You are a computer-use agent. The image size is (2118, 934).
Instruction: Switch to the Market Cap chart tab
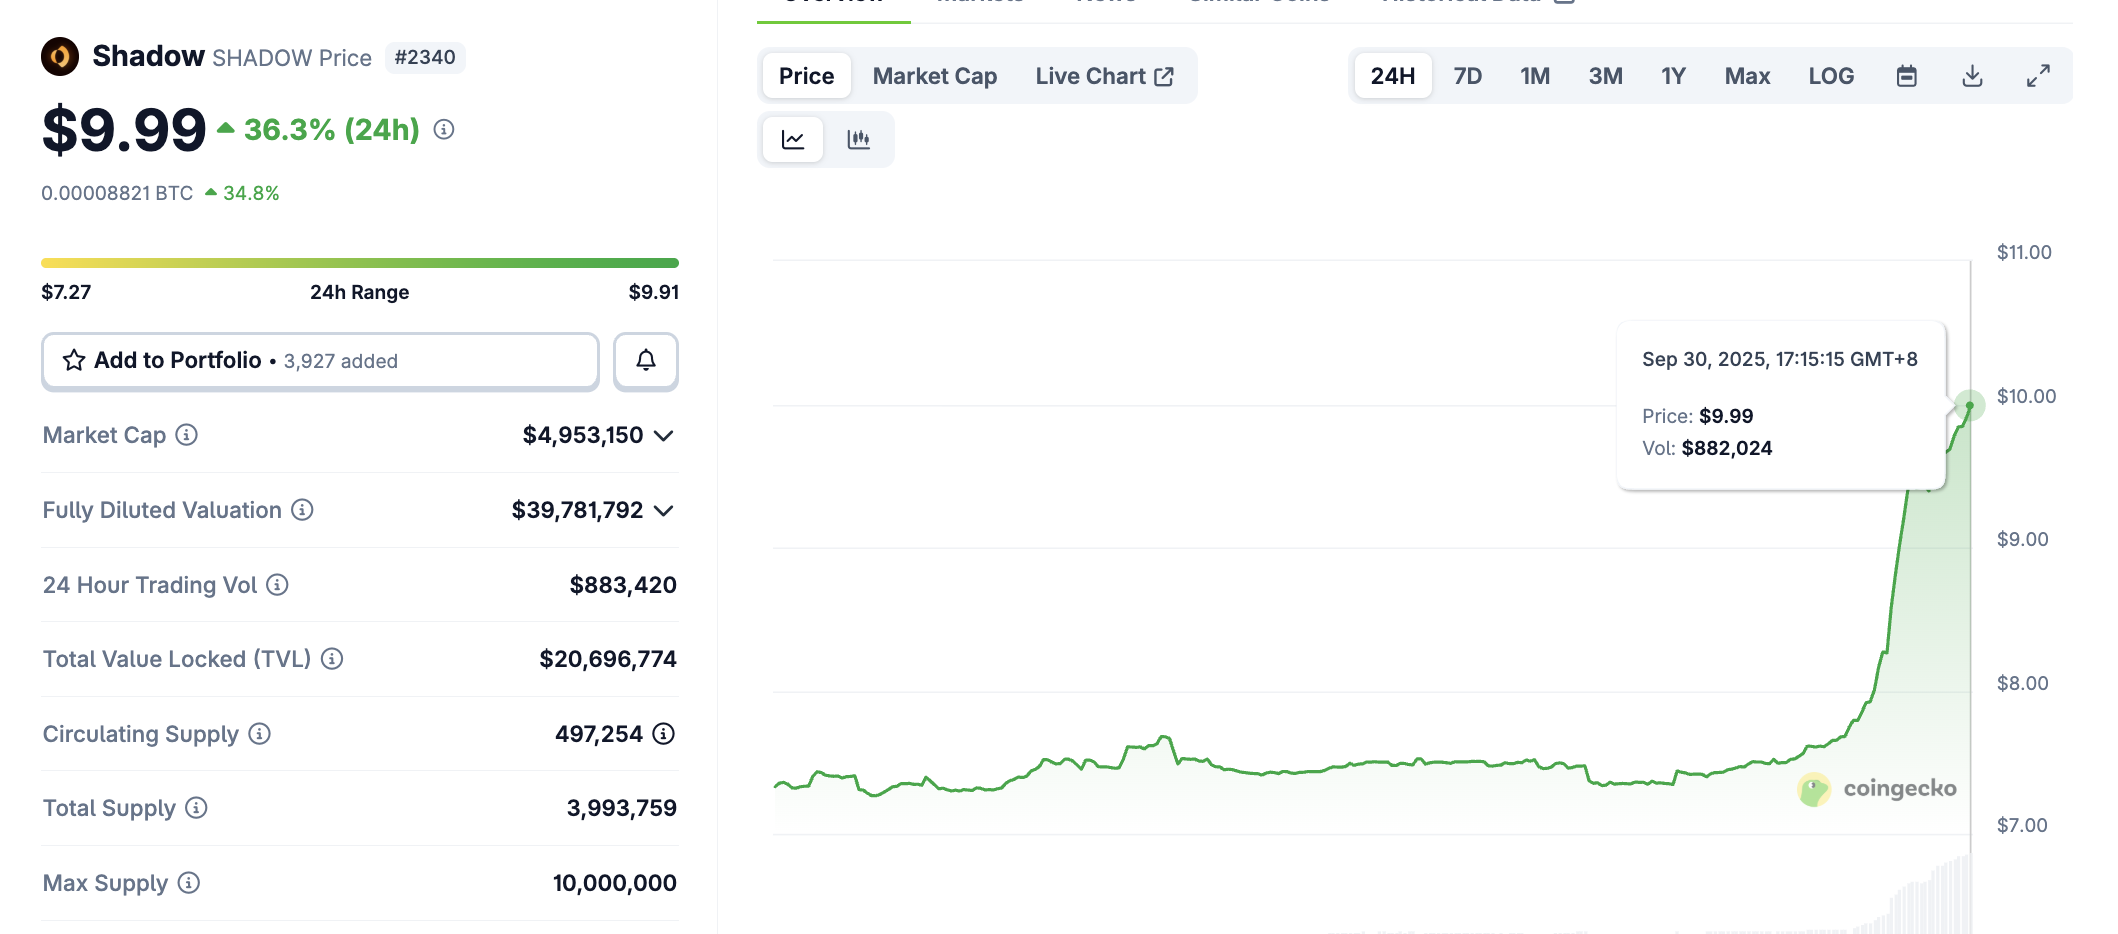(934, 76)
